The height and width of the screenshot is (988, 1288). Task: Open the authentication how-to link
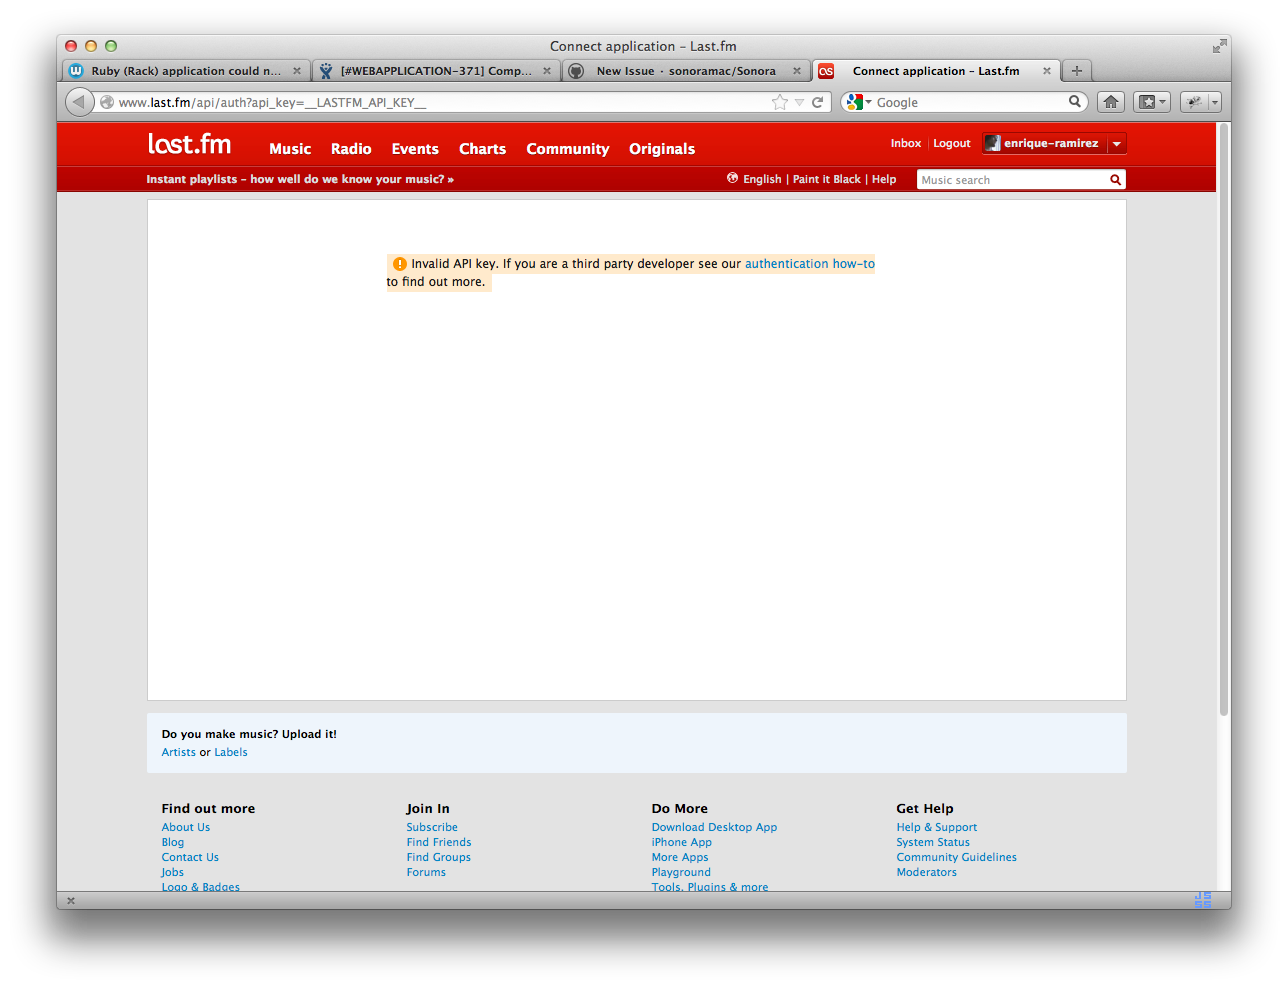click(810, 264)
